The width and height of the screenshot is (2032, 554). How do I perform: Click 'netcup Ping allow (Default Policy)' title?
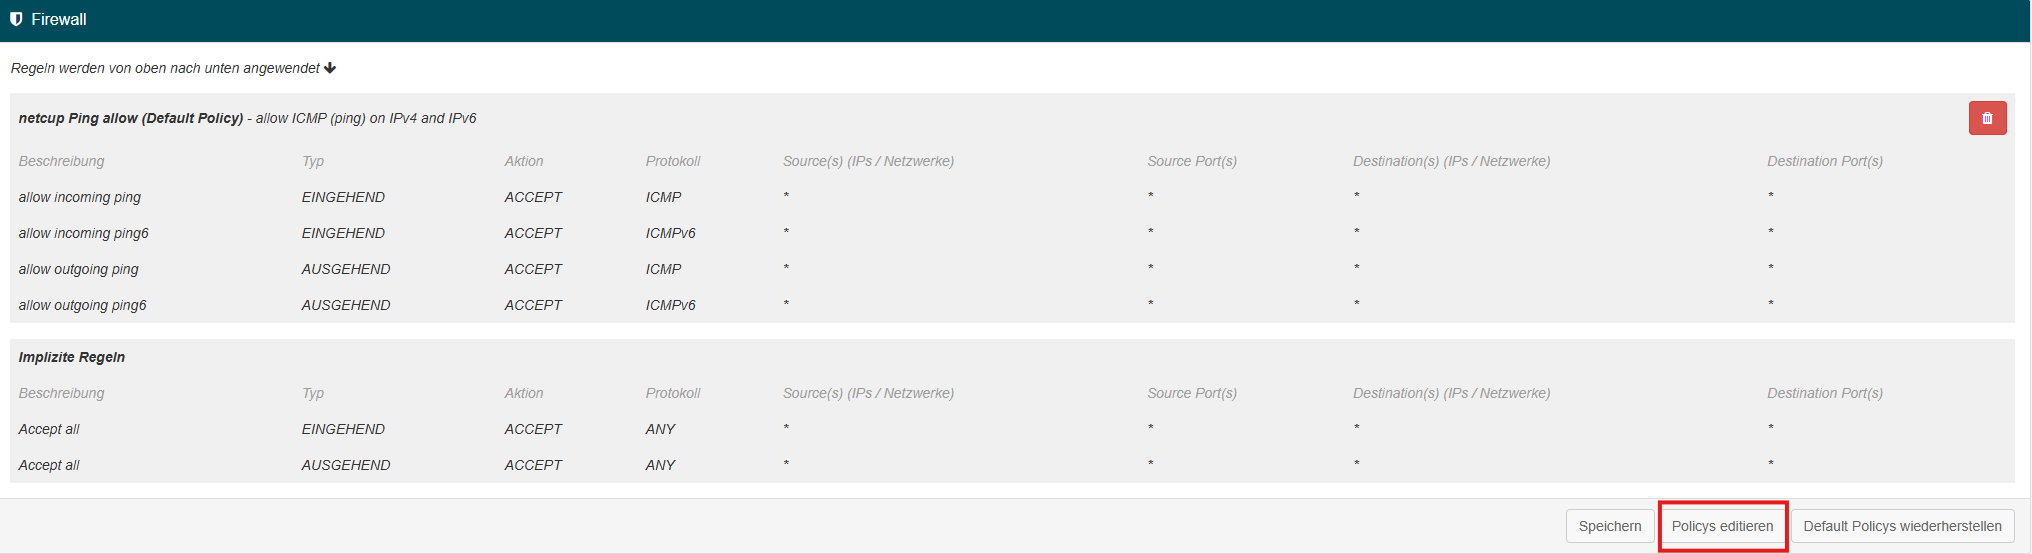tap(131, 118)
